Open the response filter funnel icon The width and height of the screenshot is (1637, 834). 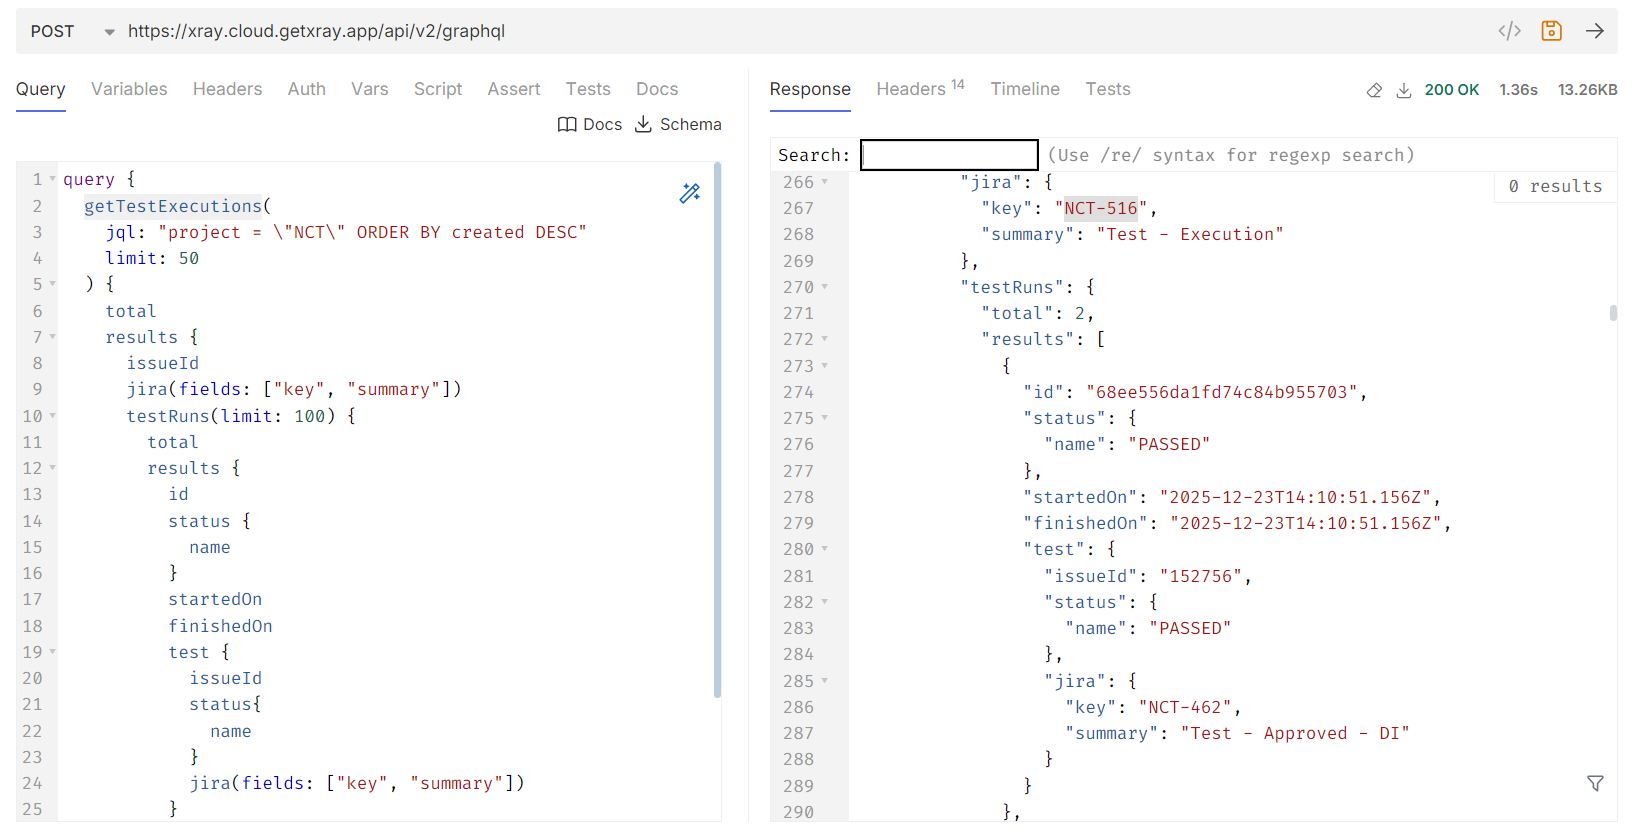point(1595,783)
